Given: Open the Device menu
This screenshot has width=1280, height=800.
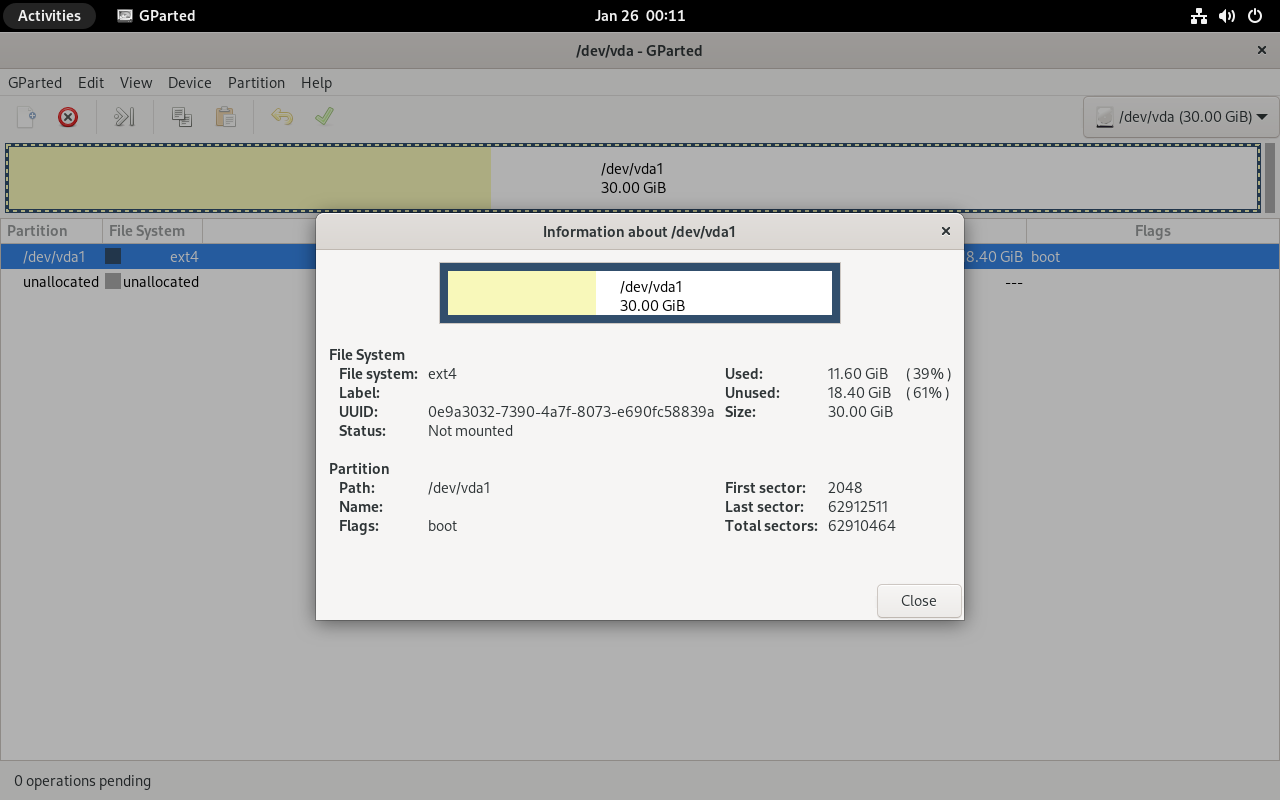Looking at the screenshot, I should pos(189,83).
